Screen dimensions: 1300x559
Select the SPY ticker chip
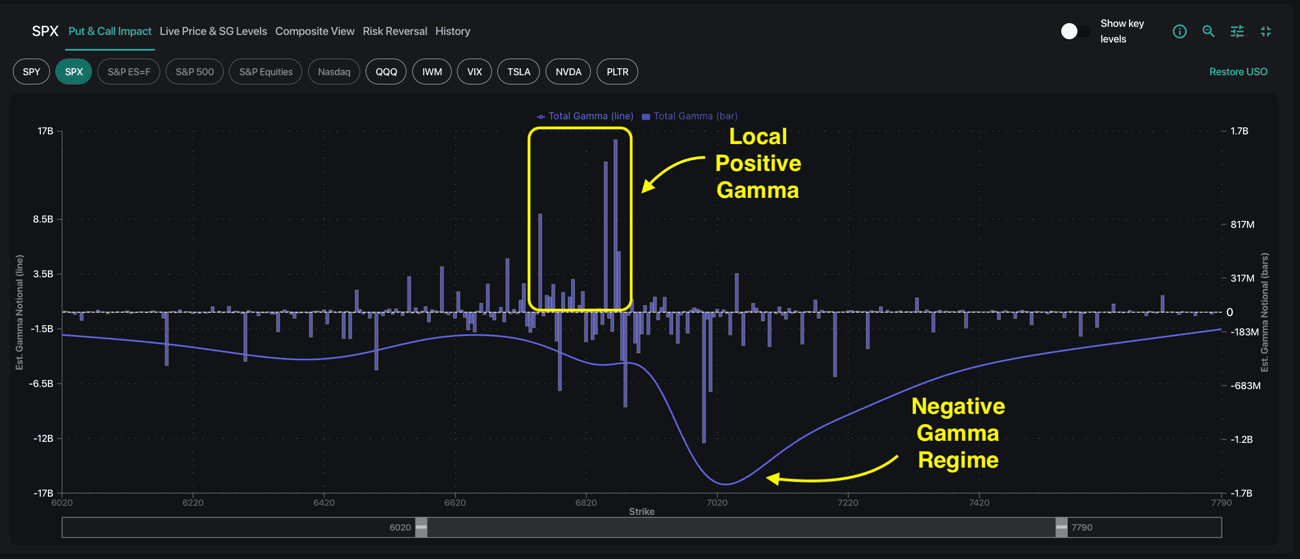pos(32,72)
